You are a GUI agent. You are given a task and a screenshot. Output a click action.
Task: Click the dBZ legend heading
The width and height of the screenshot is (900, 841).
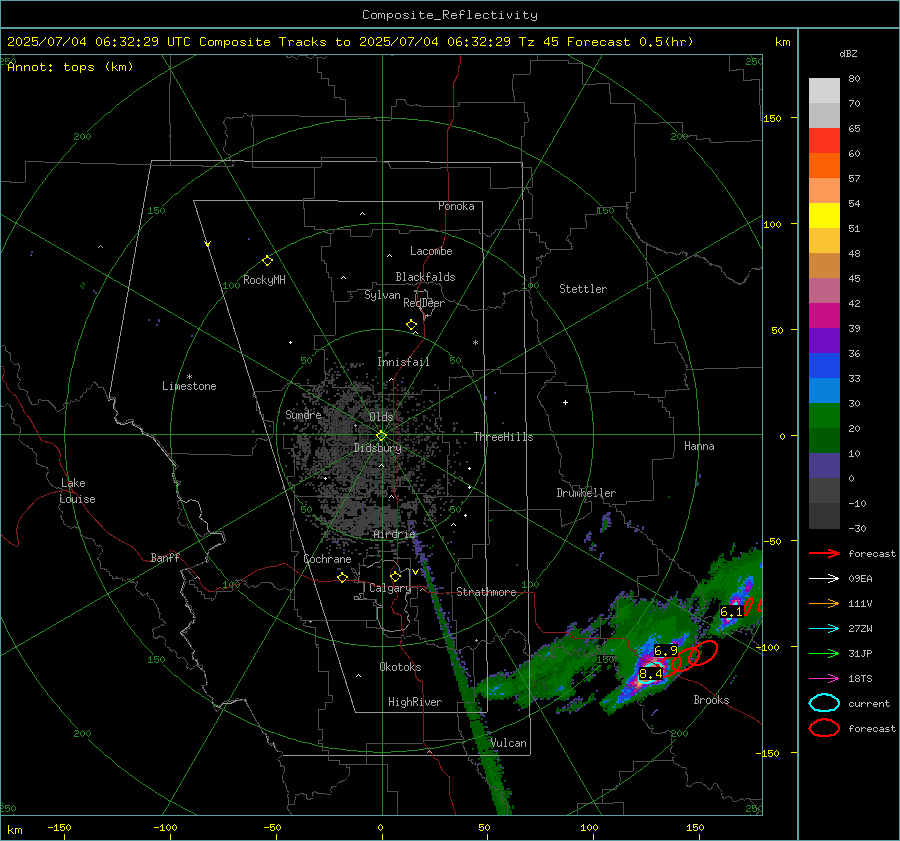(848, 53)
